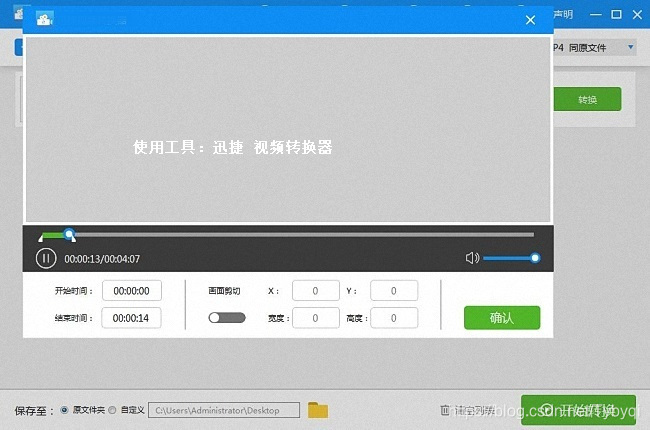Select the 自定义 radio button
Image resolution: width=650 pixels, height=430 pixels.
click(112, 410)
